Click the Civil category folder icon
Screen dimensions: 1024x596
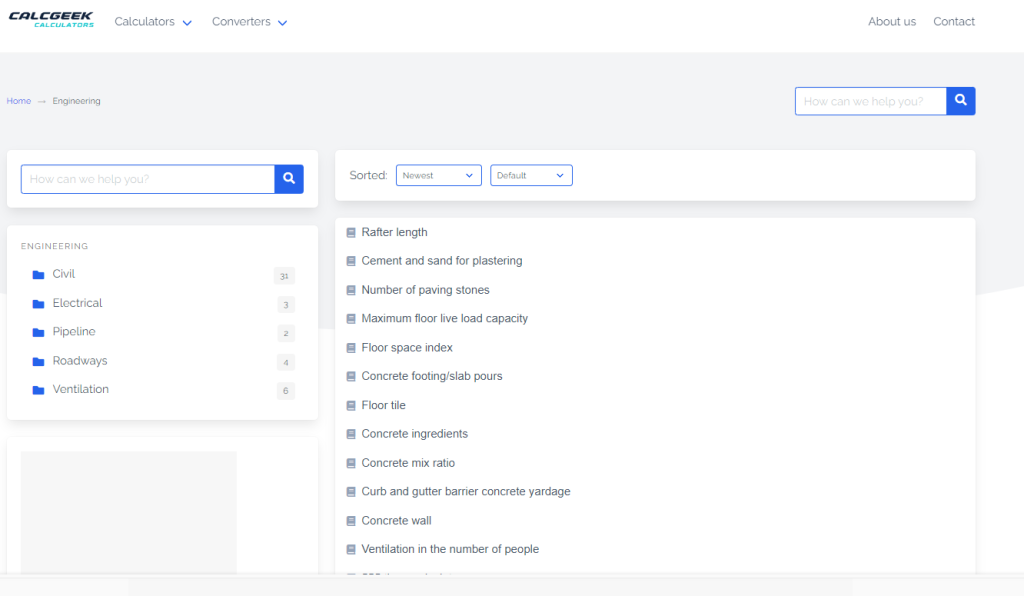click(38, 275)
